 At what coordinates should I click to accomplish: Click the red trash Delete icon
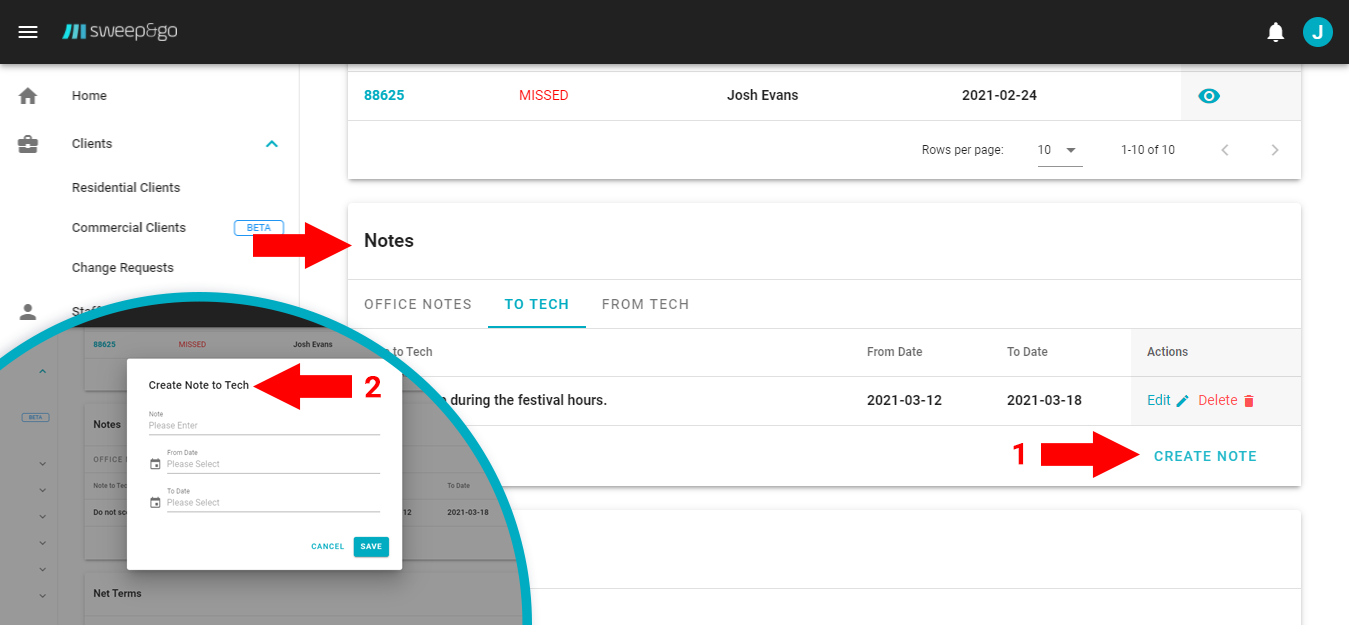point(1248,401)
